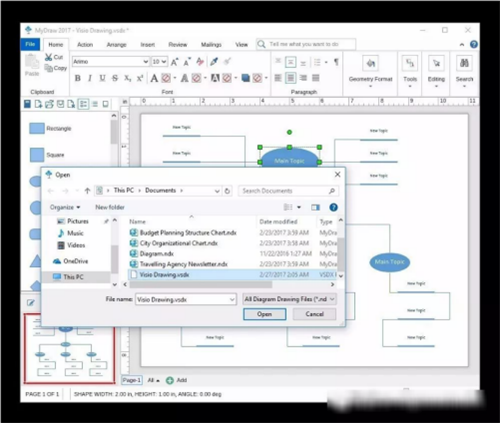The image size is (500, 423).
Task: Click the refresh icon beside the address bar
Action: [x=227, y=191]
